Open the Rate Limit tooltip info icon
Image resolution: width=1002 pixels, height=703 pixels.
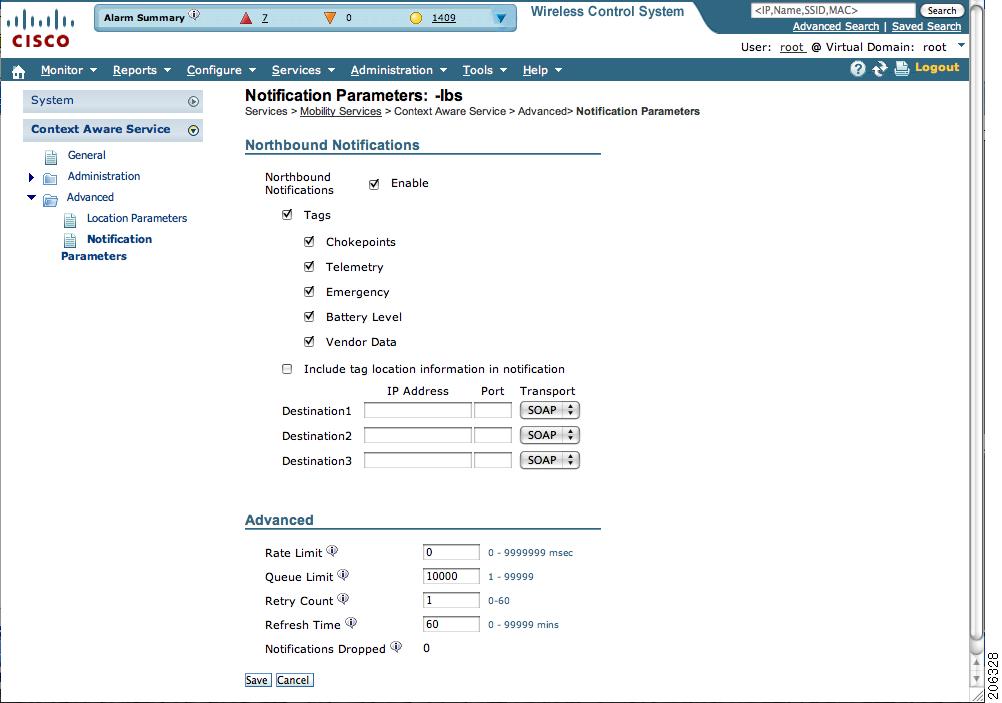tap(333, 548)
